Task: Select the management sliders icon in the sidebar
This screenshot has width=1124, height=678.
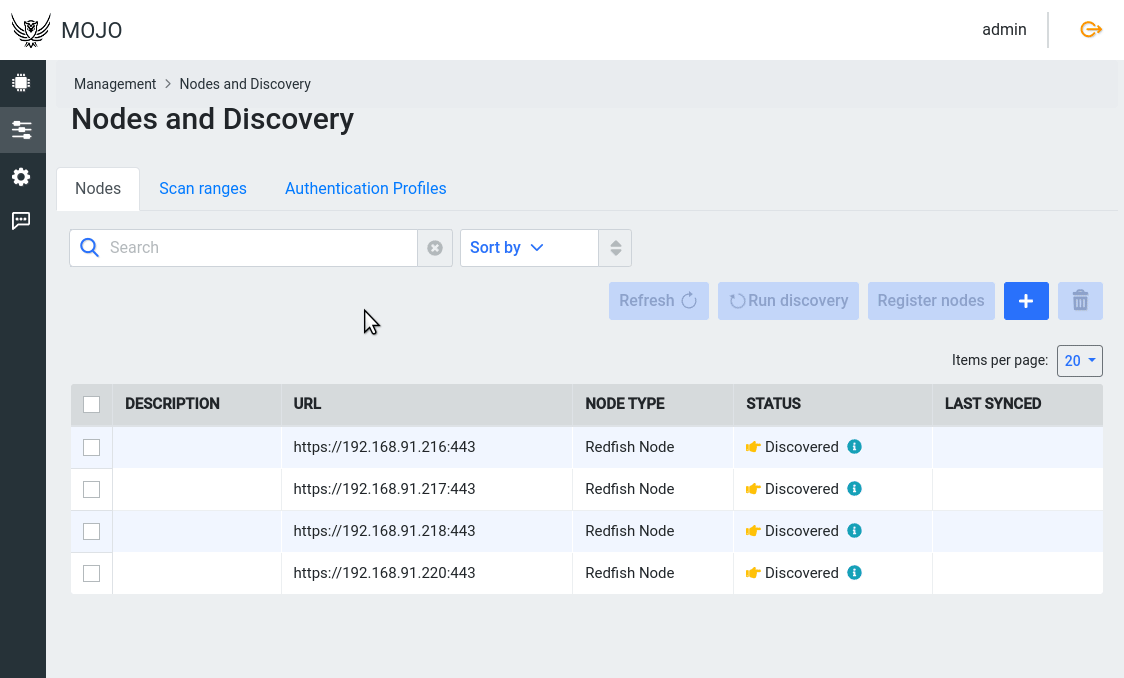Action: (21, 129)
